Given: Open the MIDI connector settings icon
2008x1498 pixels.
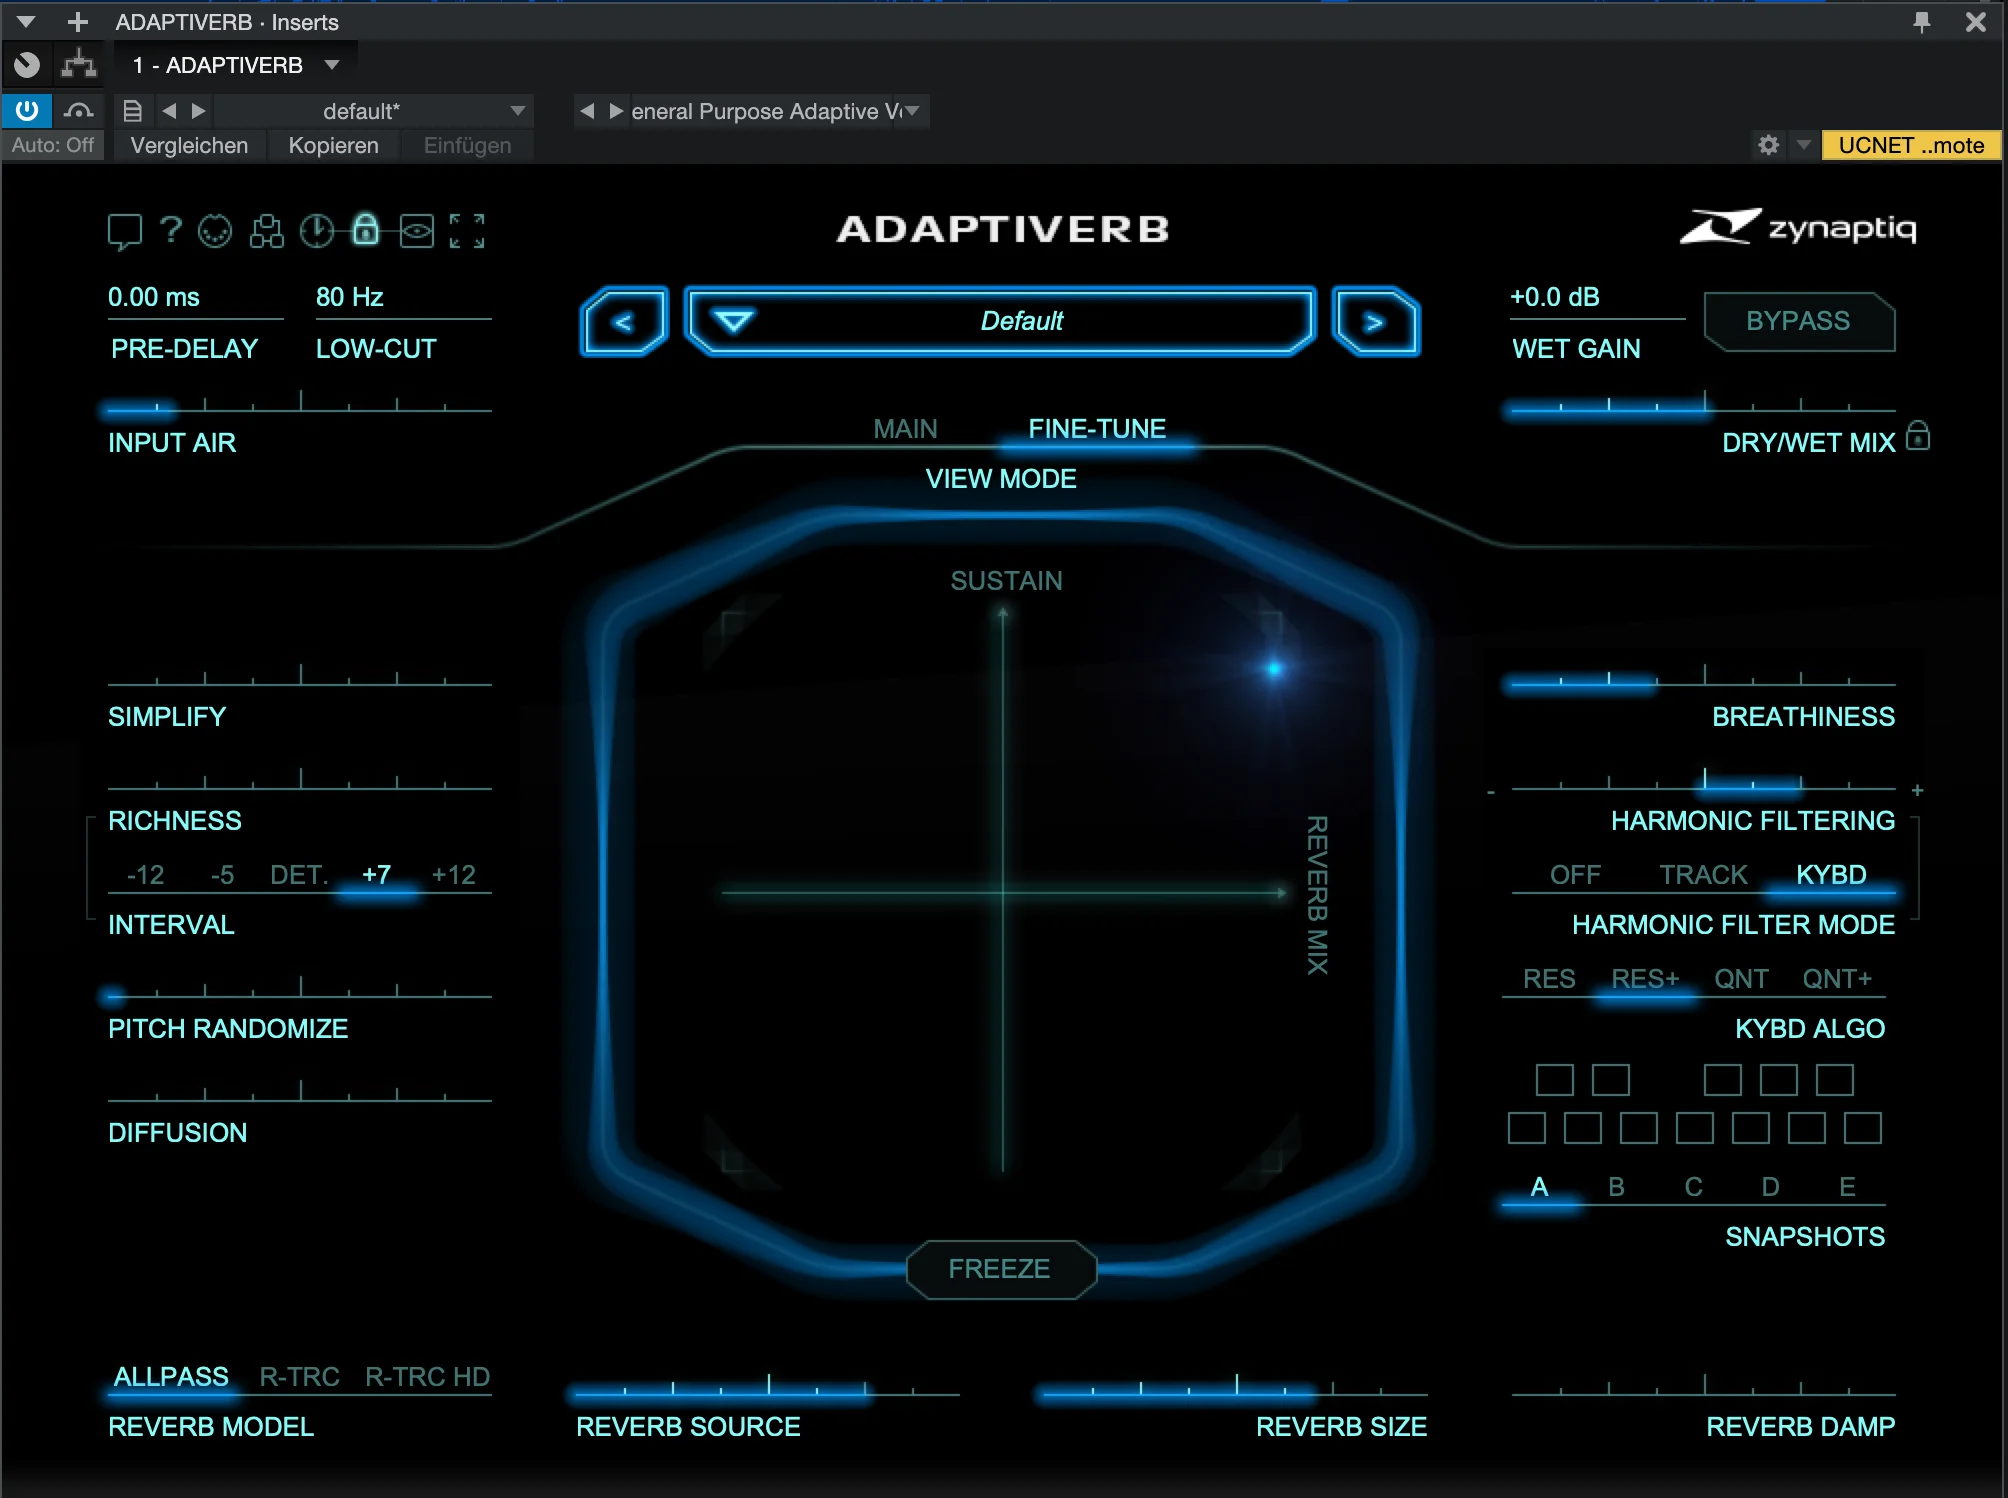Looking at the screenshot, I should point(215,231).
